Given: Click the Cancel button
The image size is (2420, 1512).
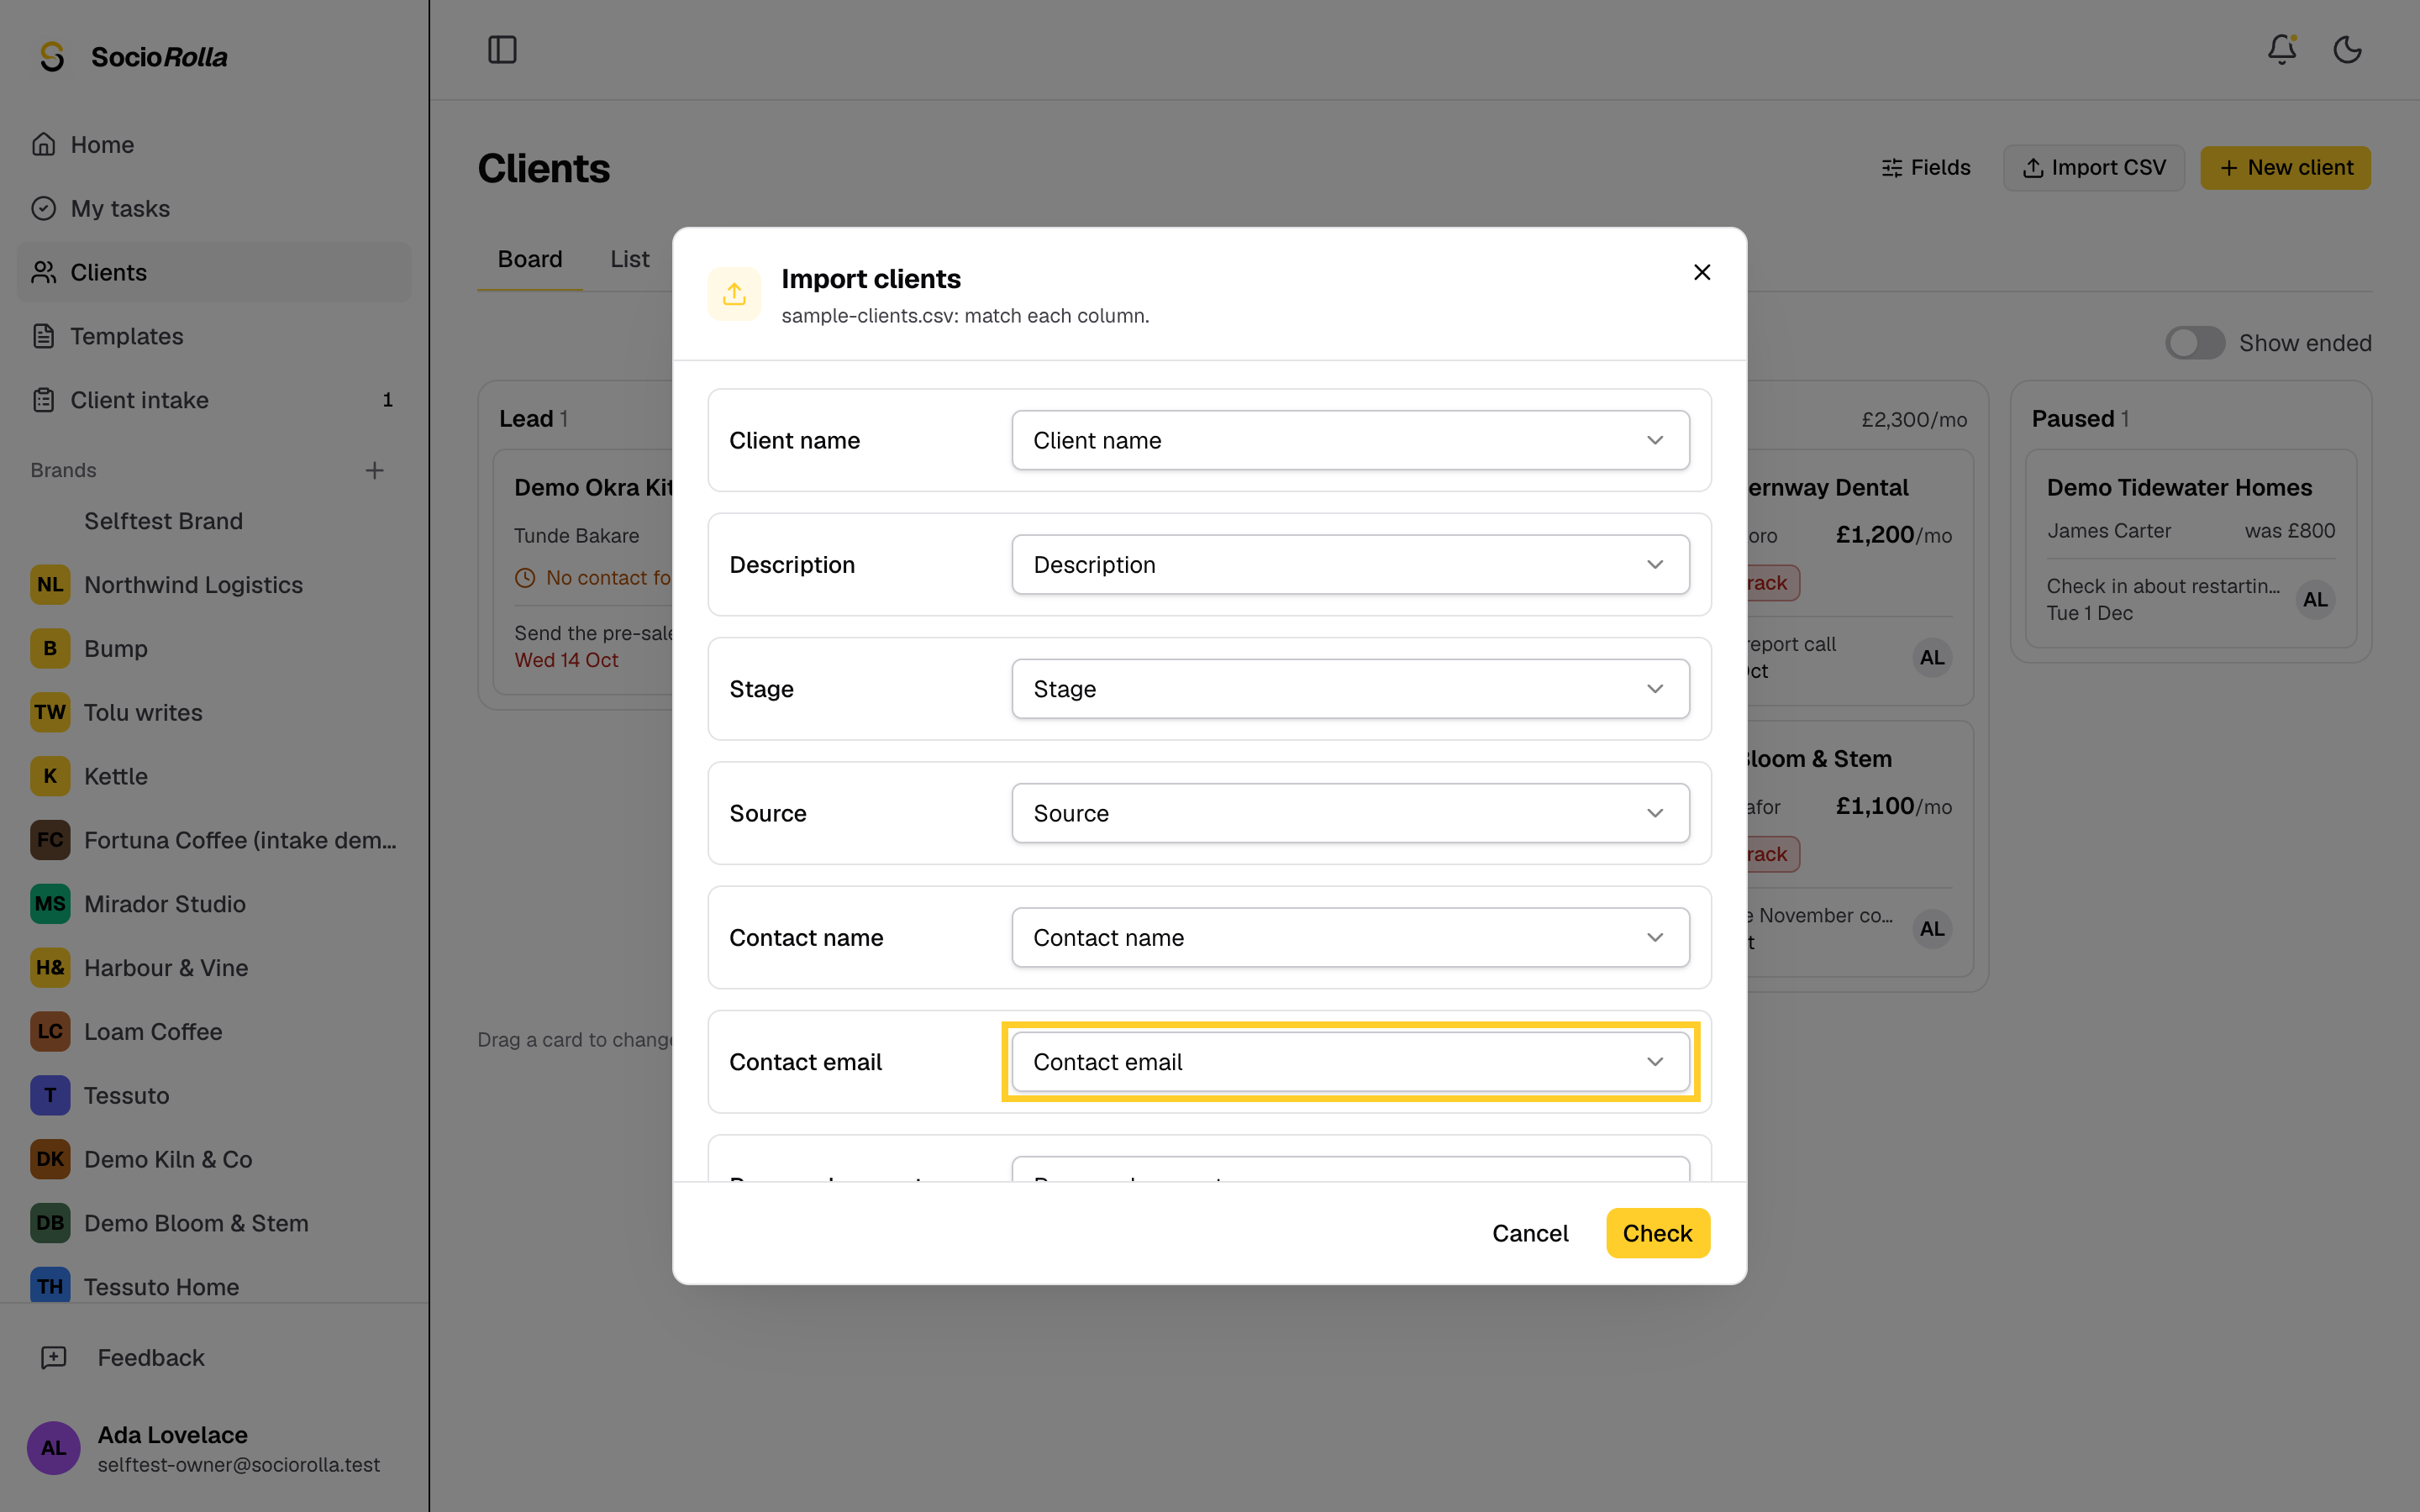Looking at the screenshot, I should click(1530, 1233).
